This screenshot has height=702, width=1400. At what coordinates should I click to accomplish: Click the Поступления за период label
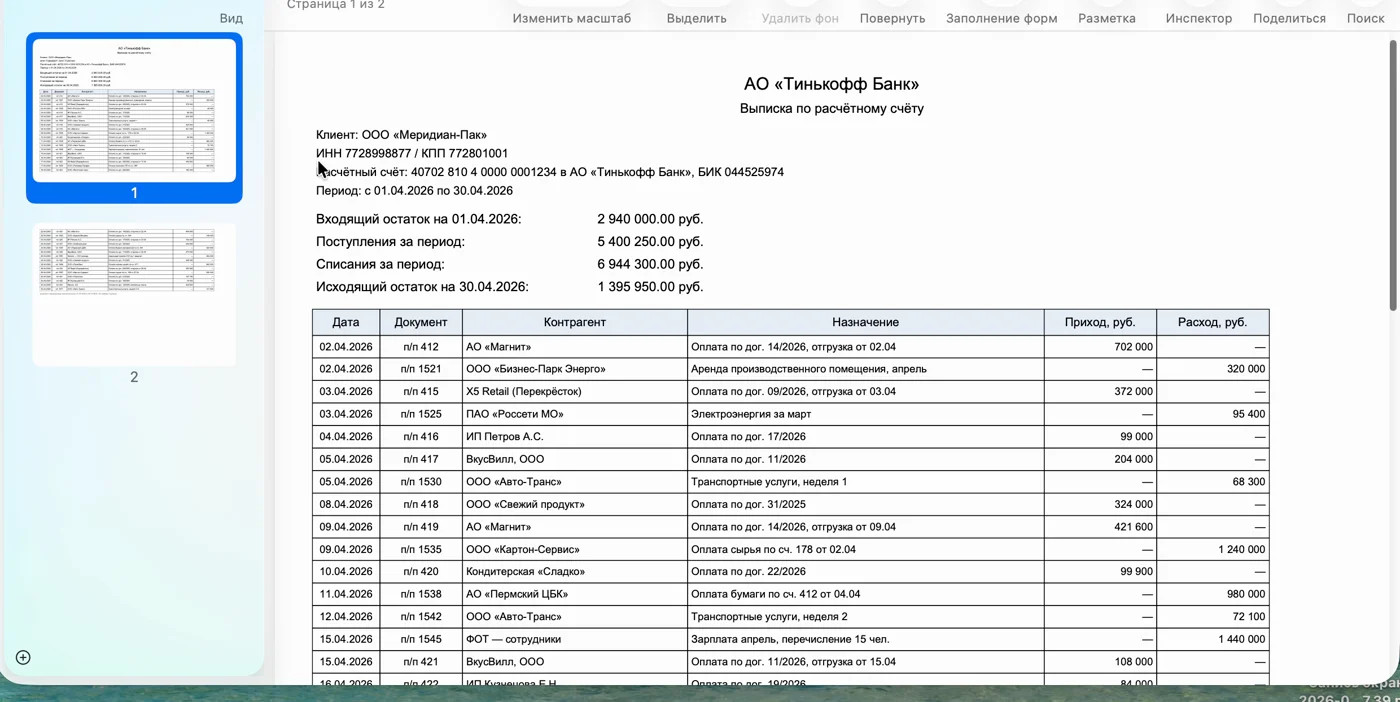point(390,241)
